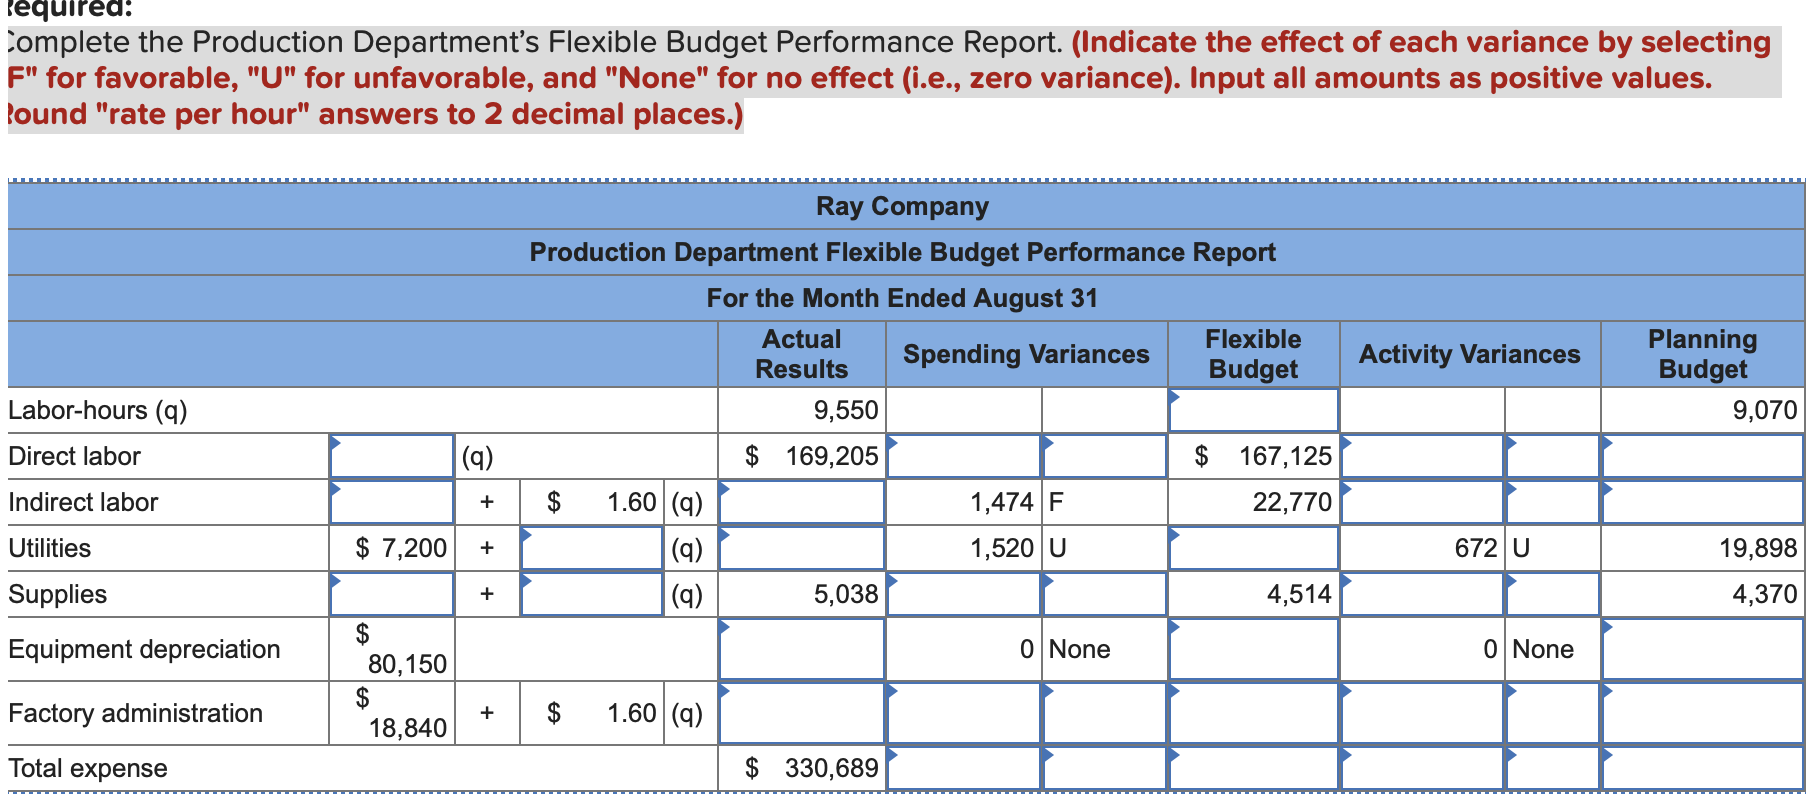The width and height of the screenshot is (1806, 794).
Task: Select the planning budget labor-hours value 9,070
Action: [x=1703, y=410]
